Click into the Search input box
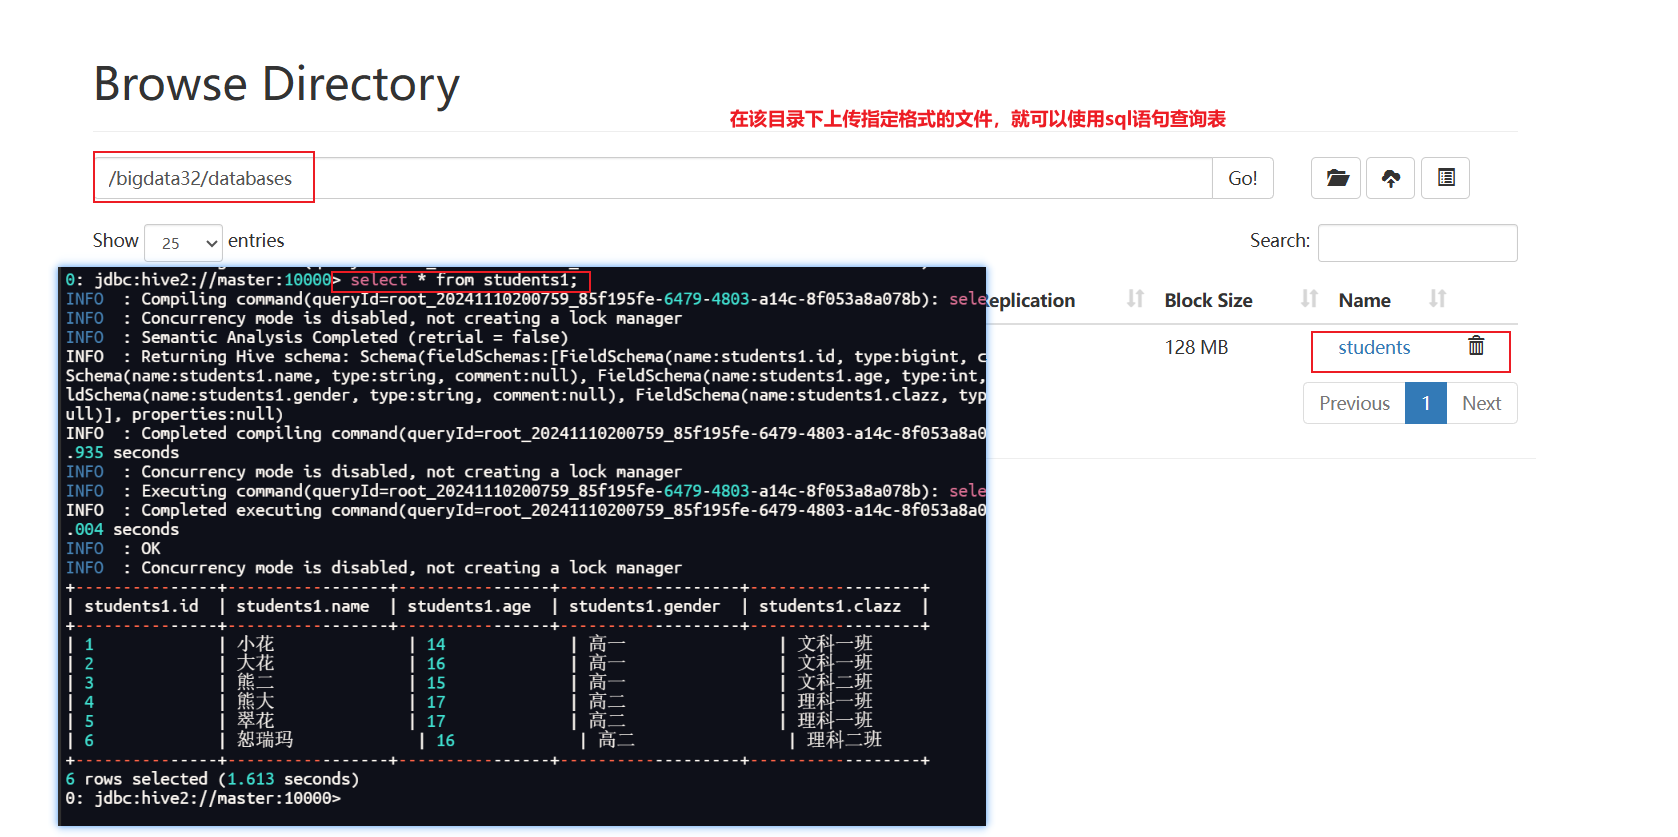Screen dimensions: 1678x837 [1417, 243]
